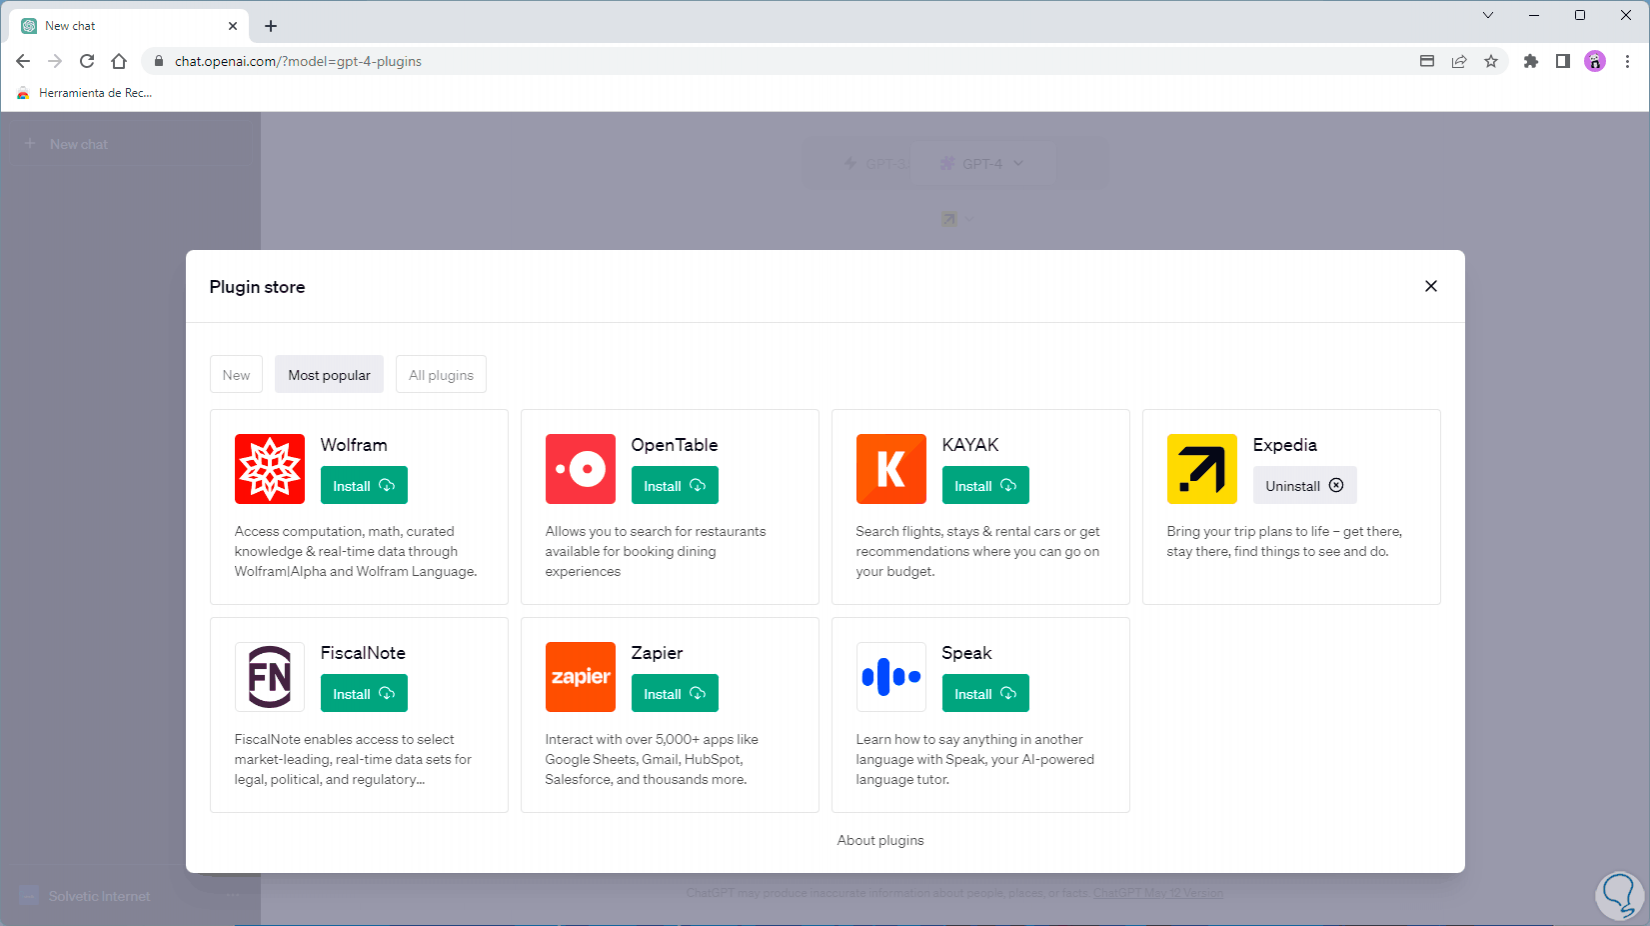Click the Expedia plugin title
This screenshot has width=1650, height=926.
point(1285,445)
